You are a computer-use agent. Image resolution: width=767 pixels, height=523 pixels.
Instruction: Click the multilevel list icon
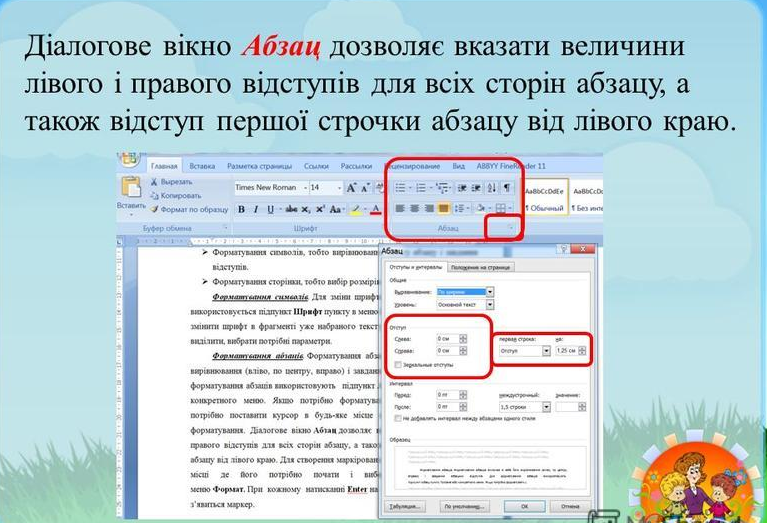tap(442, 188)
